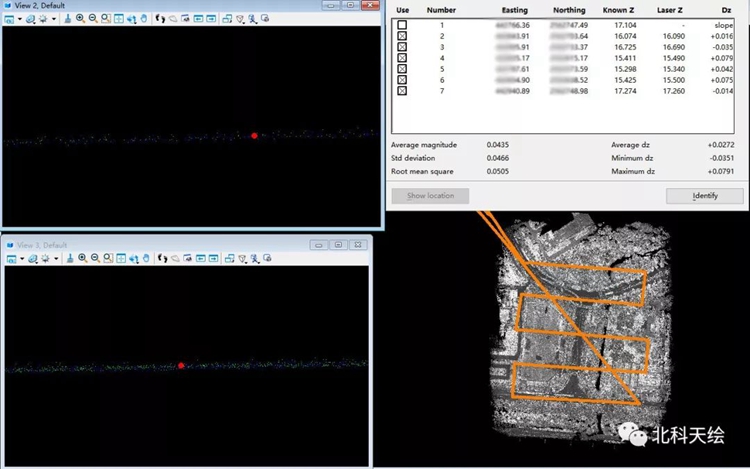Uncheck the Use checkbox for point 4
The width and height of the screenshot is (750, 469).
tap(402, 58)
